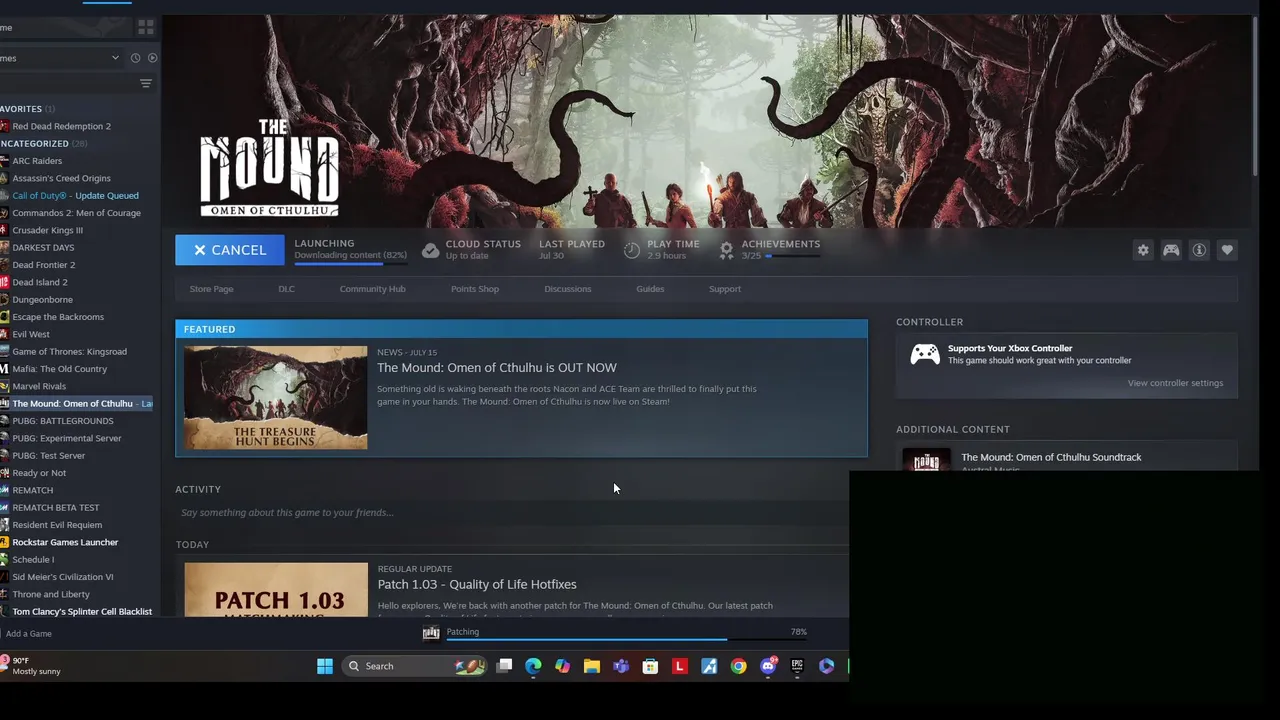This screenshot has width=1280, height=720.
Task: Open Epic Games Launcher from taskbar
Action: tap(797, 666)
